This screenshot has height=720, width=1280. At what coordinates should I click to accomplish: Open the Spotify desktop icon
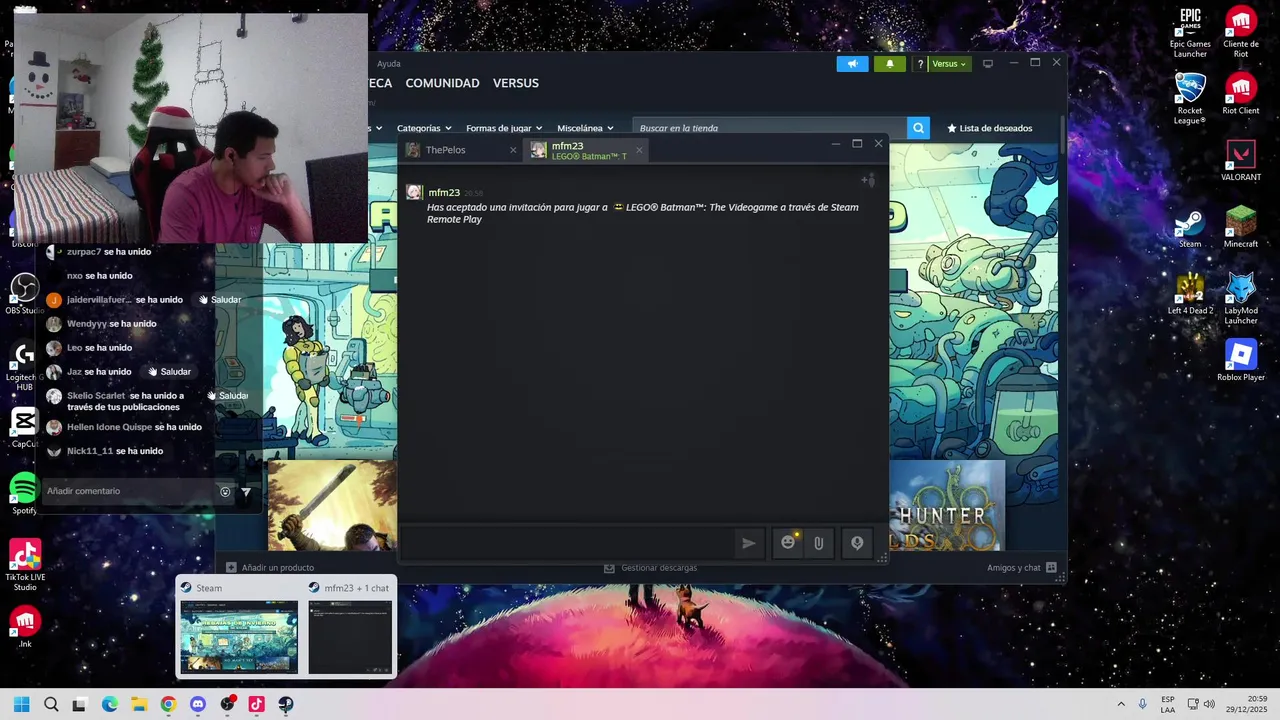pyautogui.click(x=24, y=494)
